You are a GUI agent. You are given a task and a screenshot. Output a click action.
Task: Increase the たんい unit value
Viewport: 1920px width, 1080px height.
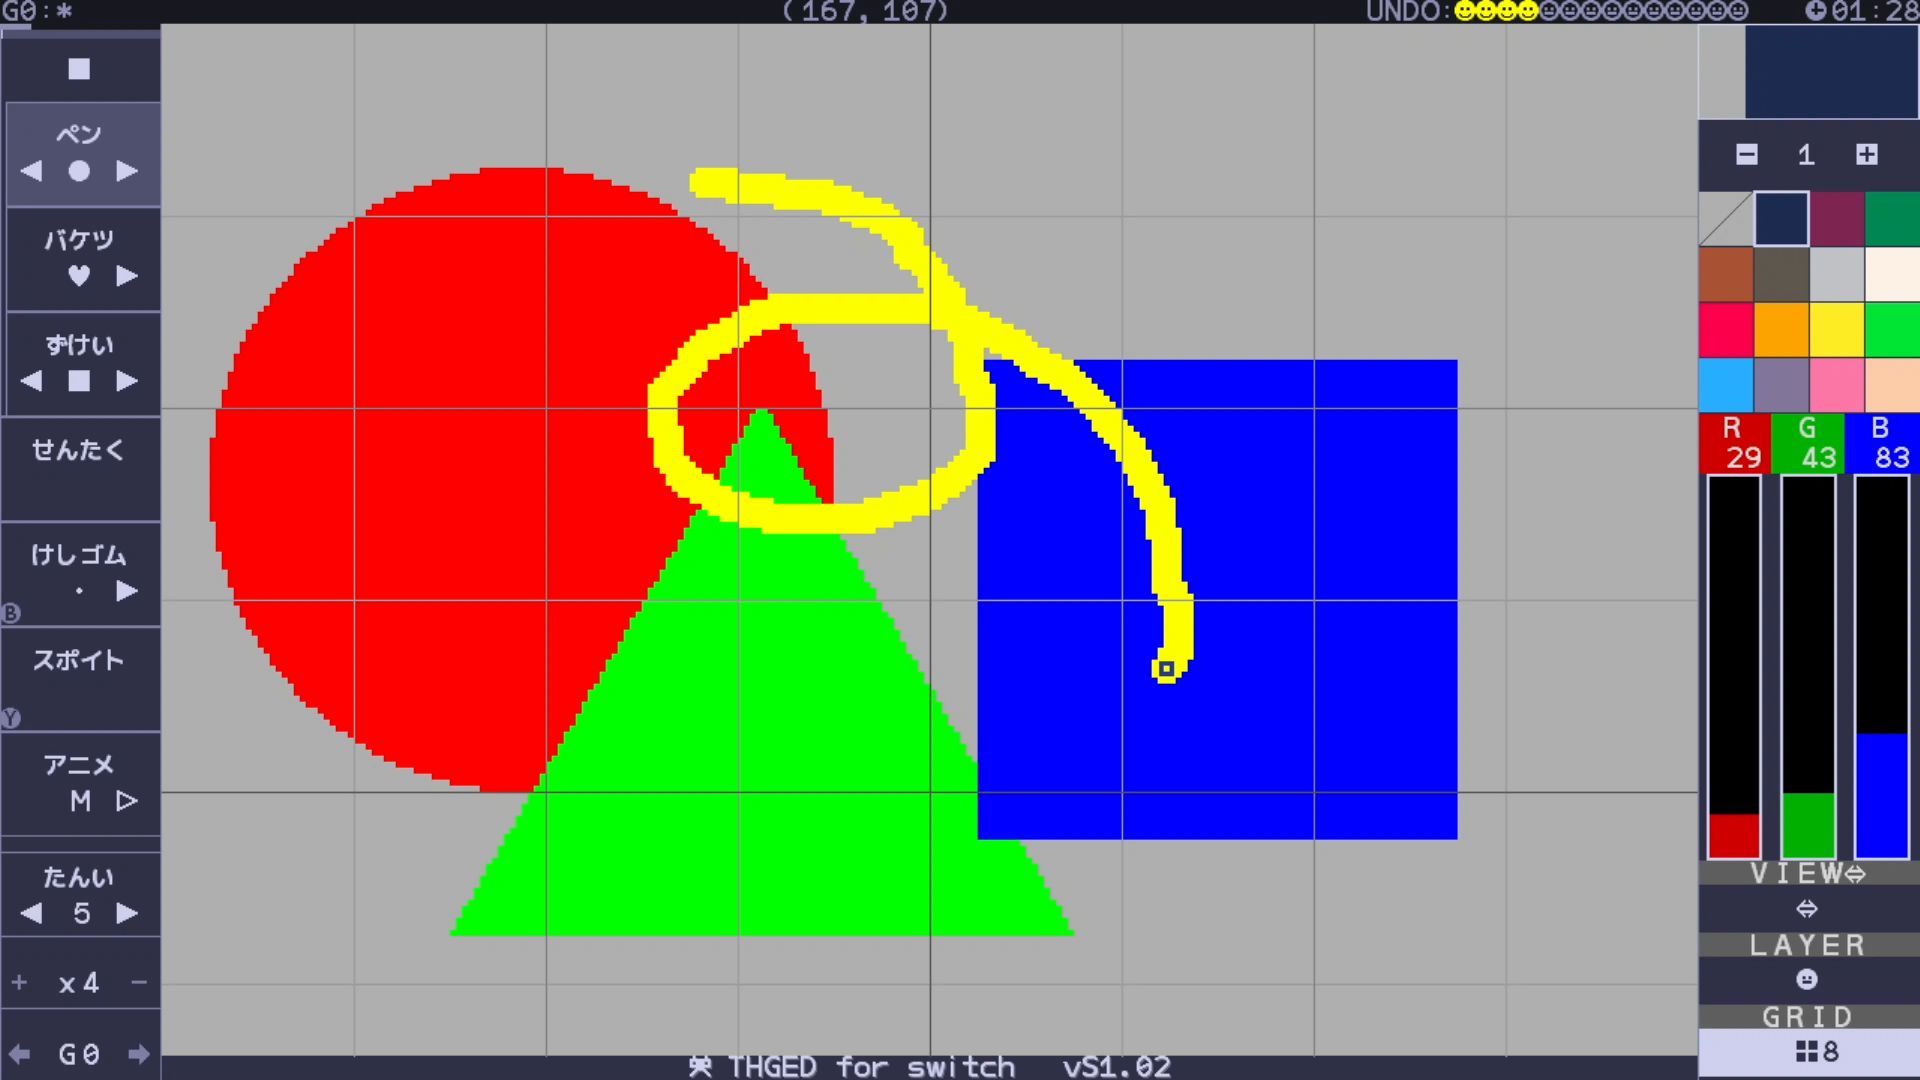tap(127, 913)
